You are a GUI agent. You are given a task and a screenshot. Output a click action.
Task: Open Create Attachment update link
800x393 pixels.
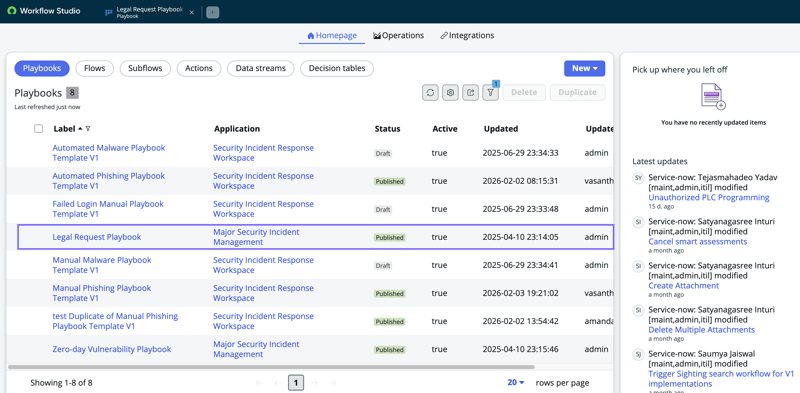point(684,285)
